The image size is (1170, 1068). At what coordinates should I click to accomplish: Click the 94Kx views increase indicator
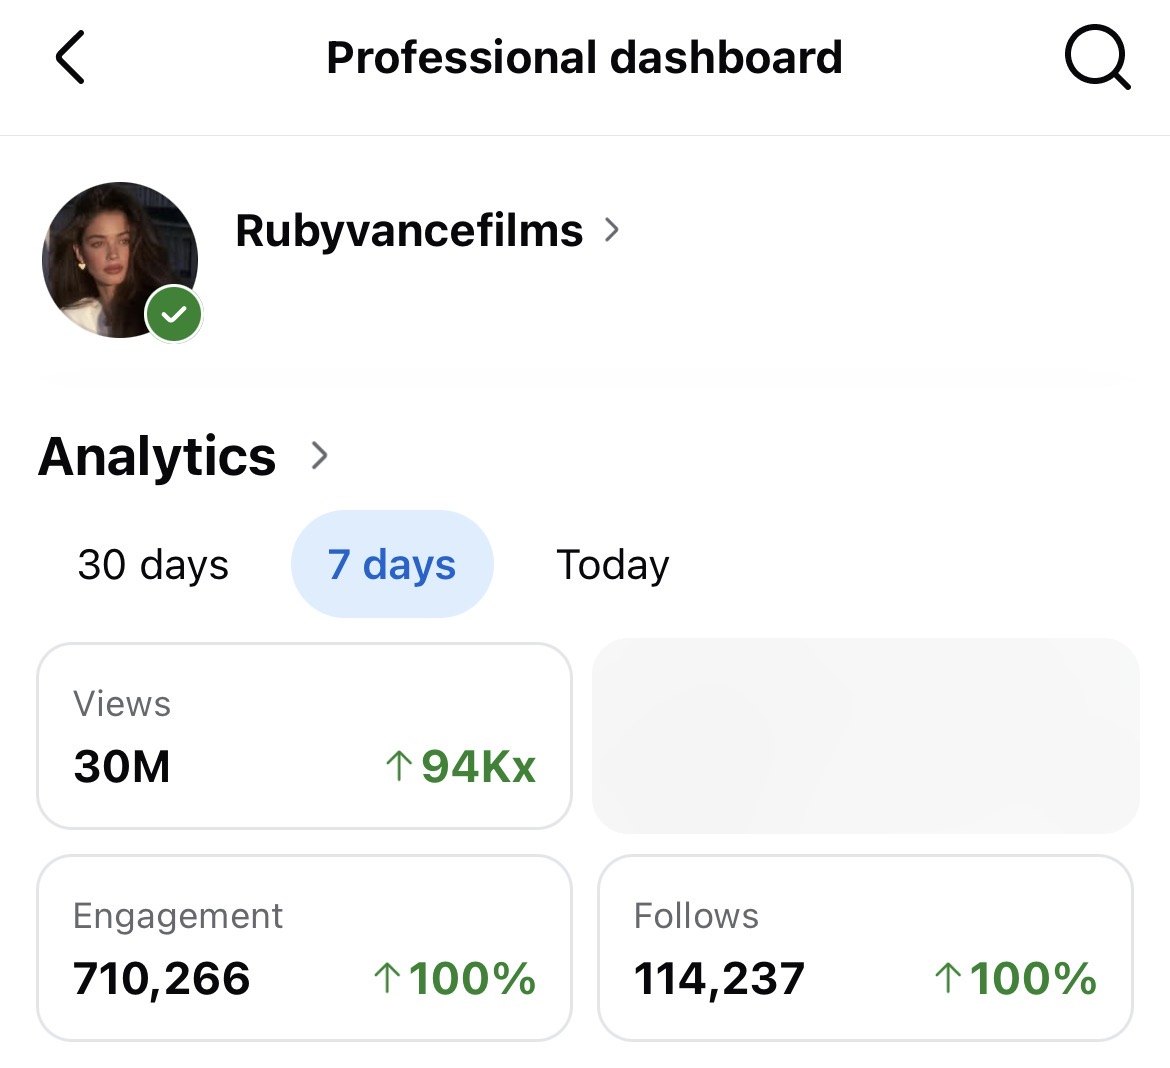pos(460,766)
